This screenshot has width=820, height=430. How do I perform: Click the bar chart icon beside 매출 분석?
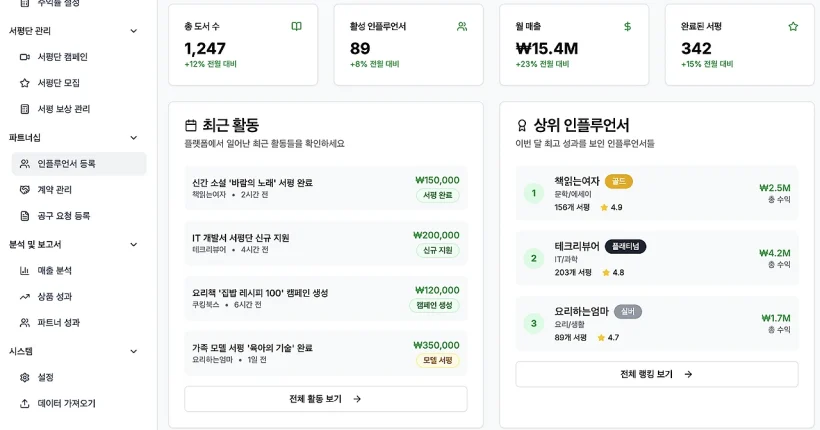click(25, 271)
